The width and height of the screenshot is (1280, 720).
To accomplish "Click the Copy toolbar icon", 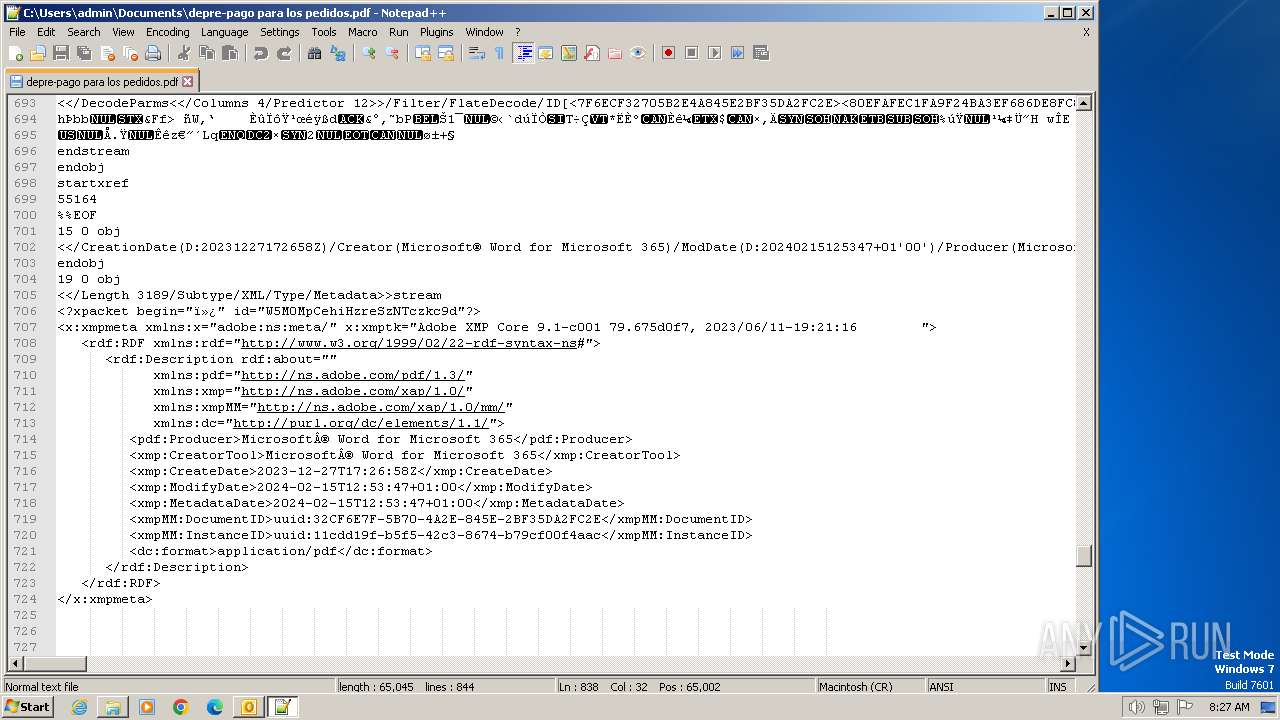I will pyautogui.click(x=206, y=53).
